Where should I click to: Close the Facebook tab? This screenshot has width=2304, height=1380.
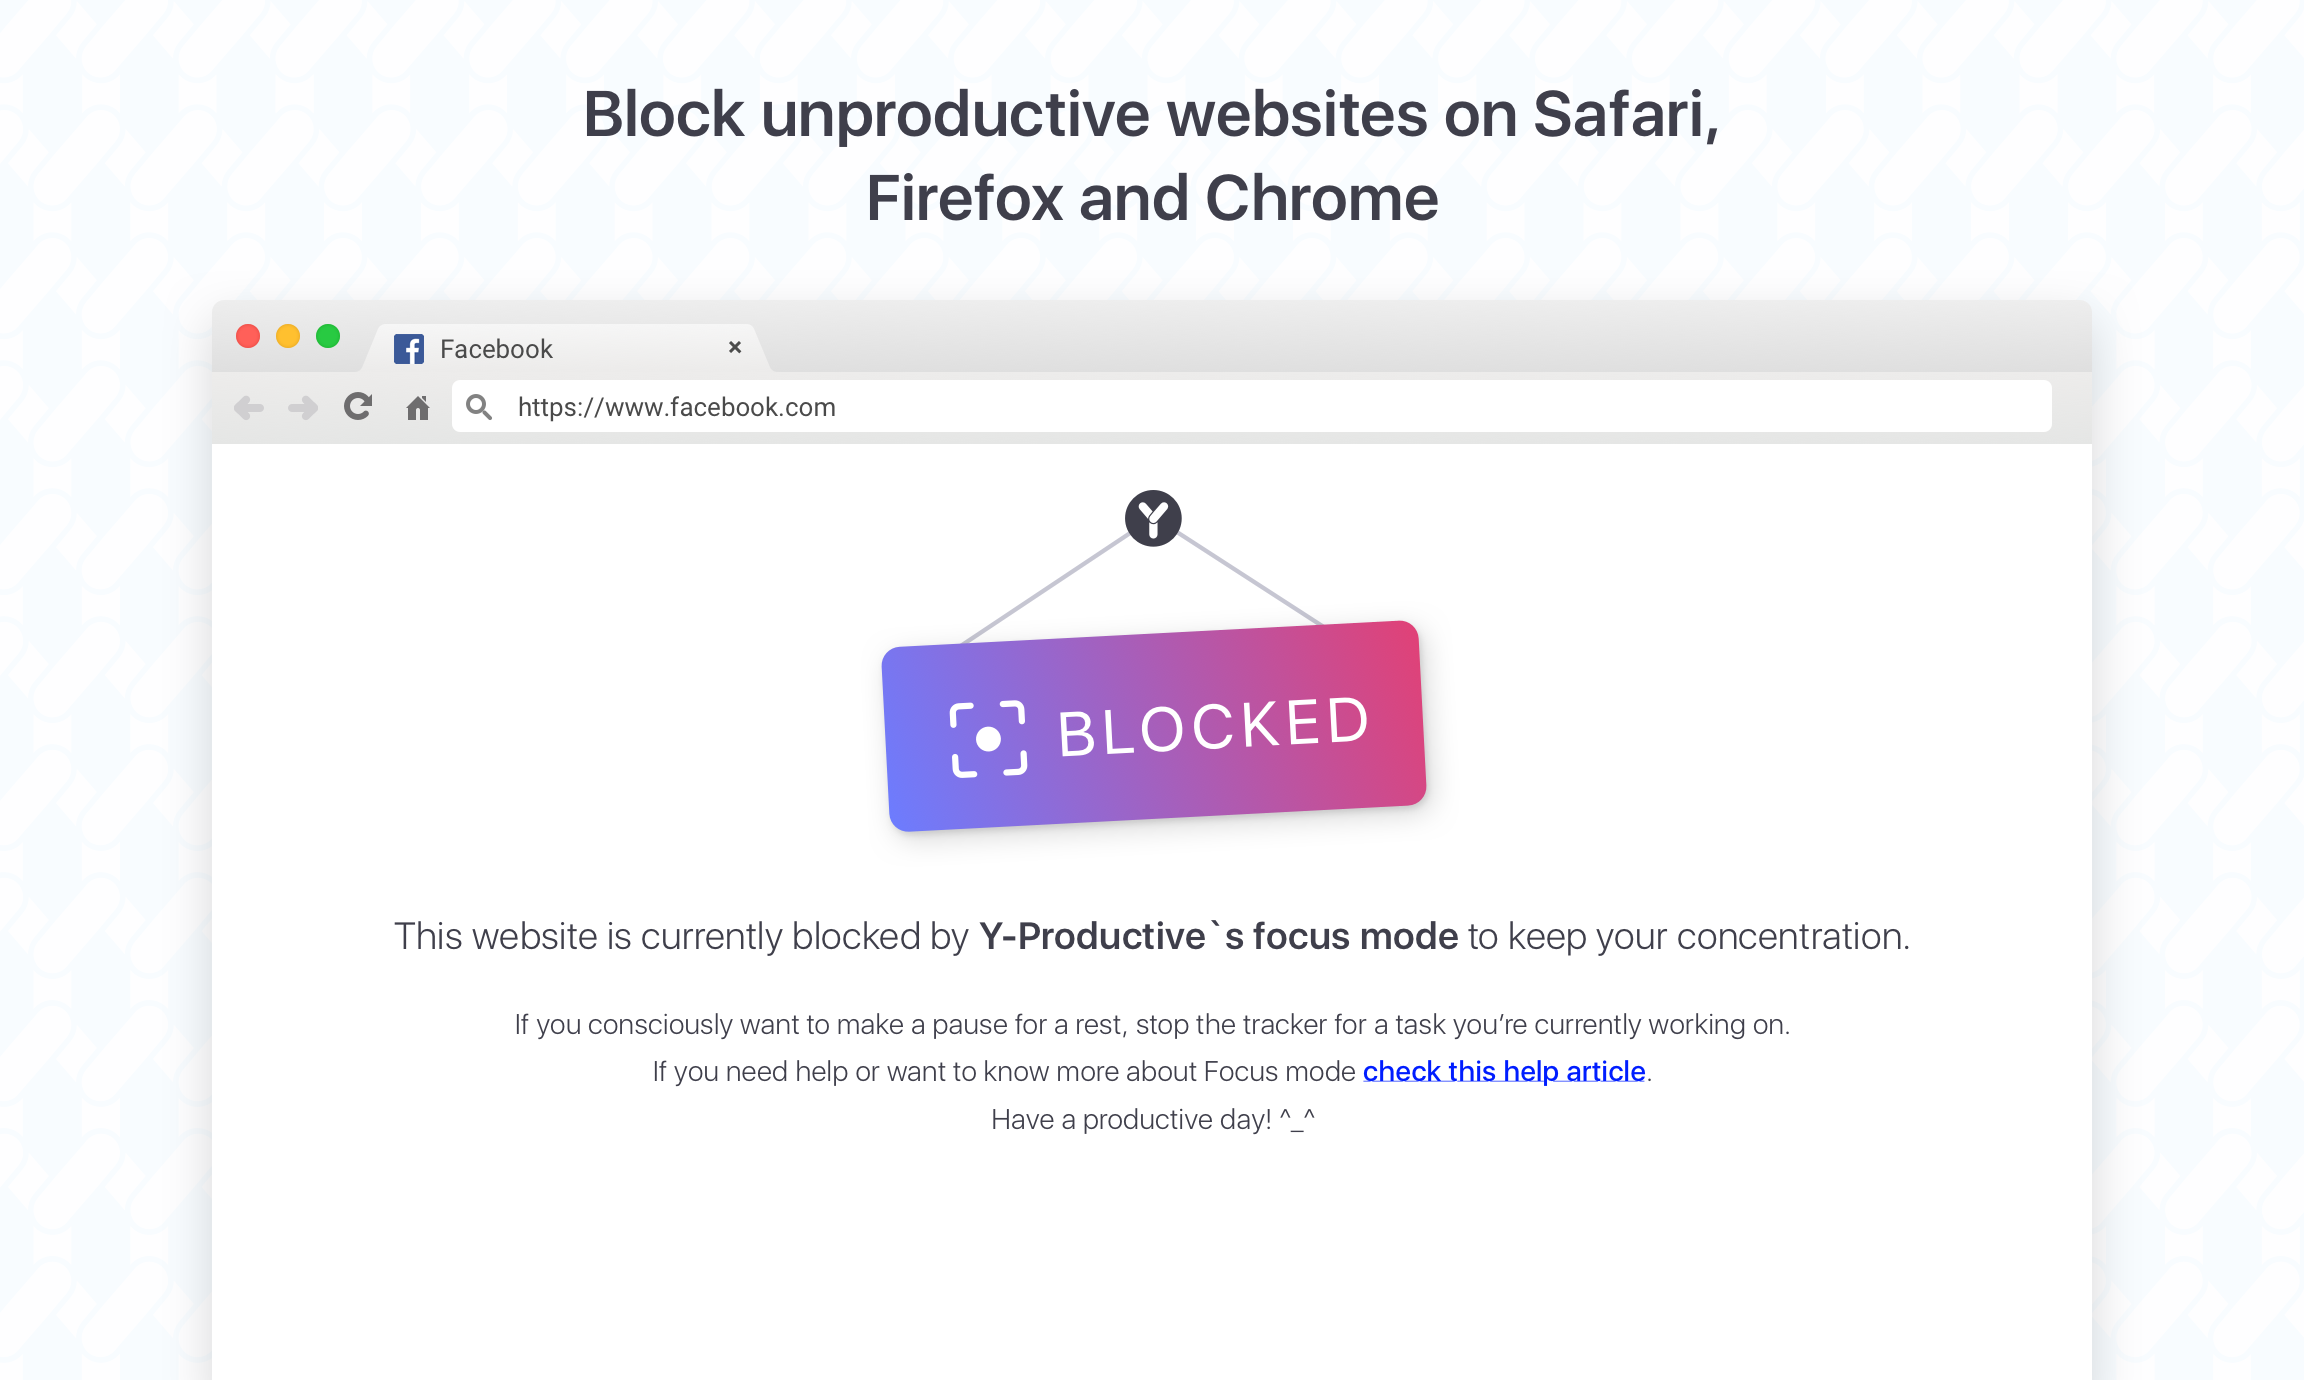pyautogui.click(x=735, y=347)
